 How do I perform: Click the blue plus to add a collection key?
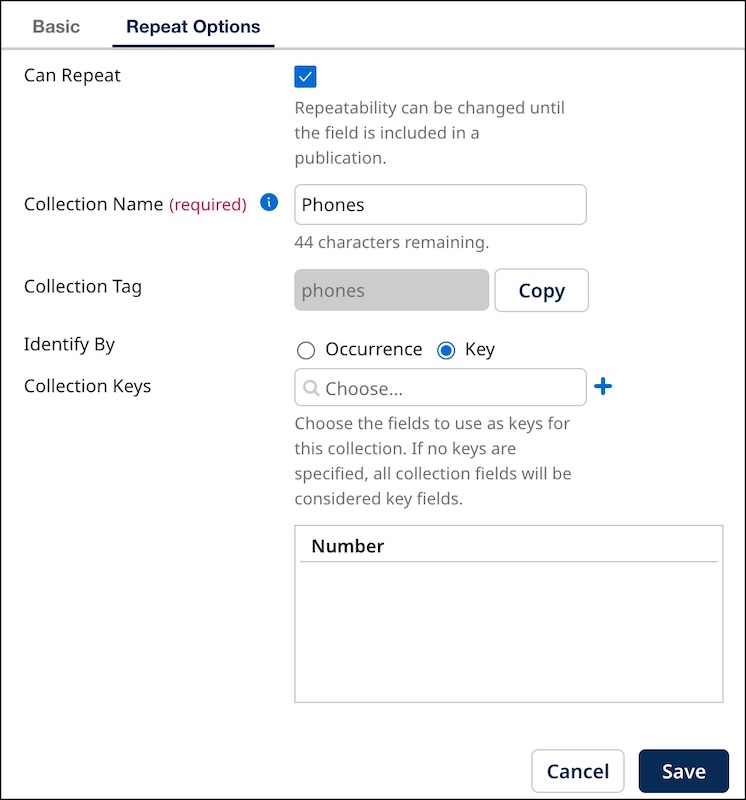[x=603, y=386]
